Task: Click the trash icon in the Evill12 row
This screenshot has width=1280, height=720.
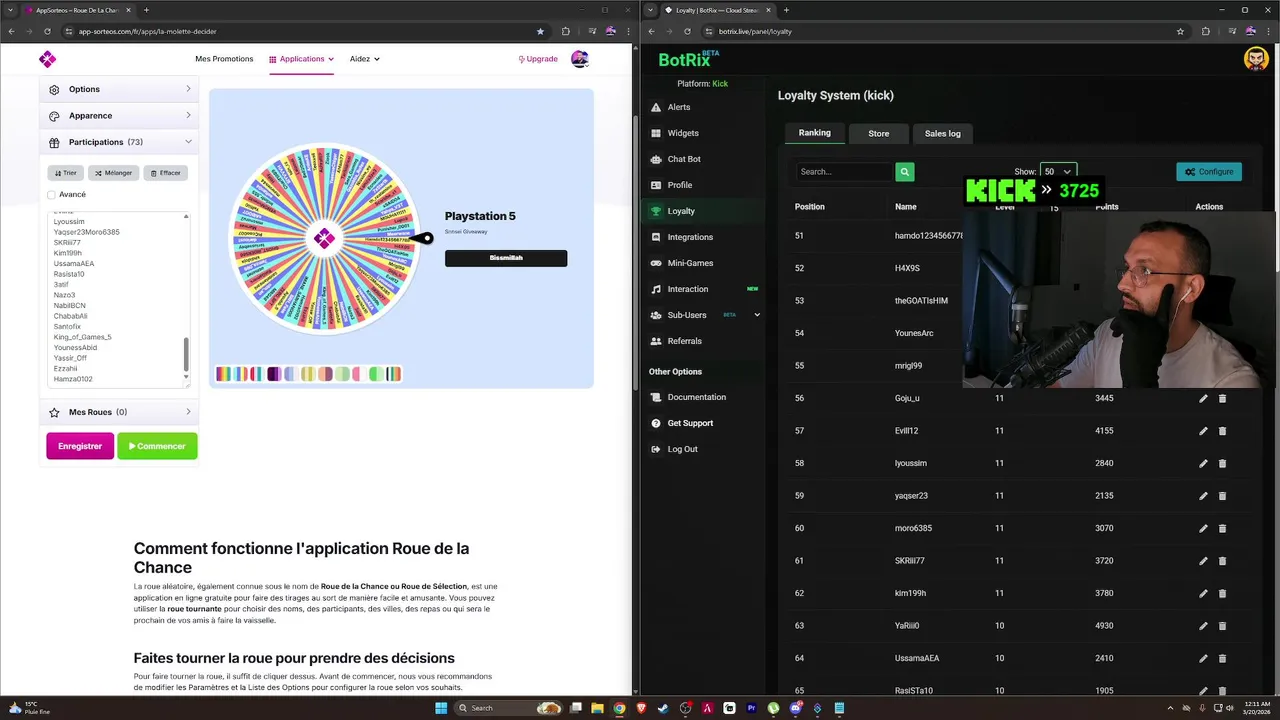Action: coord(1222,431)
